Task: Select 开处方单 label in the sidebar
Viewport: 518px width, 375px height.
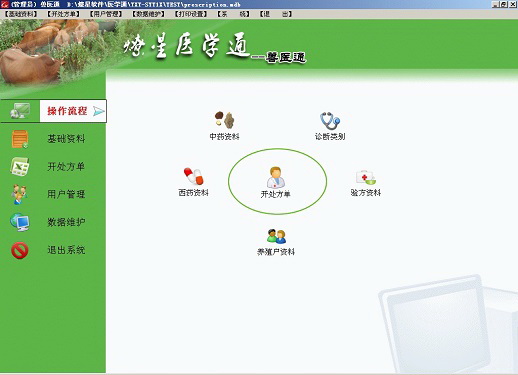Action: tap(66, 166)
